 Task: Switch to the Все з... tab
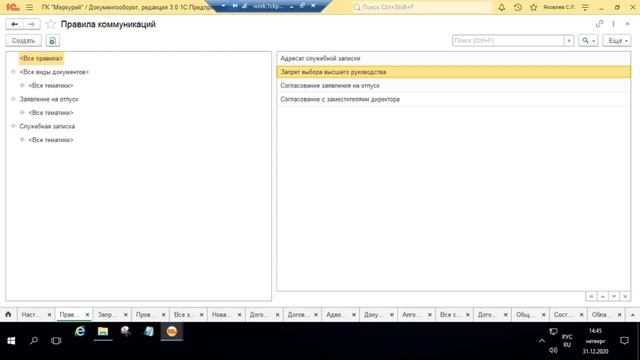[x=182, y=315]
